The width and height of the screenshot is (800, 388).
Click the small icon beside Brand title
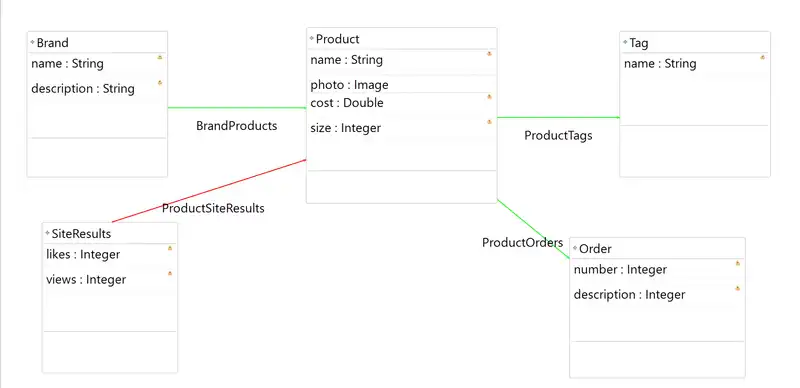tap(33, 42)
